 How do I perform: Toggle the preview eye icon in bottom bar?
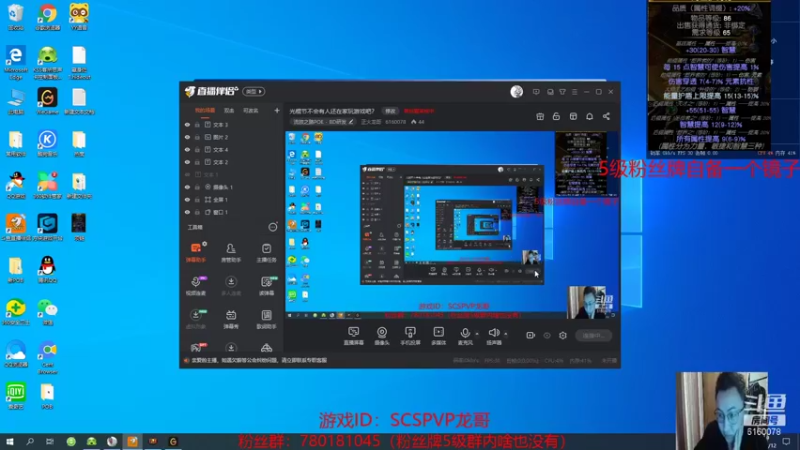click(547, 335)
